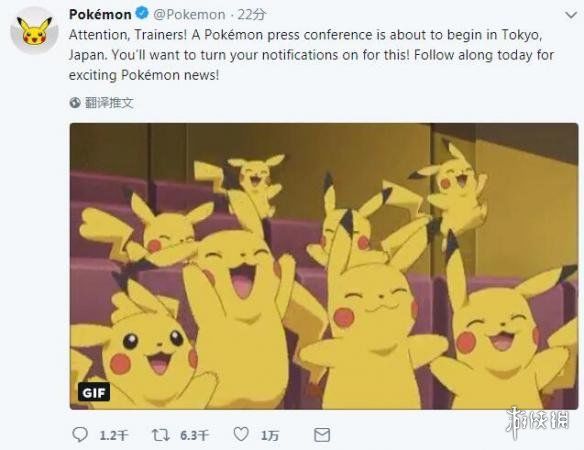Click the GIF badge label

pos(94,392)
